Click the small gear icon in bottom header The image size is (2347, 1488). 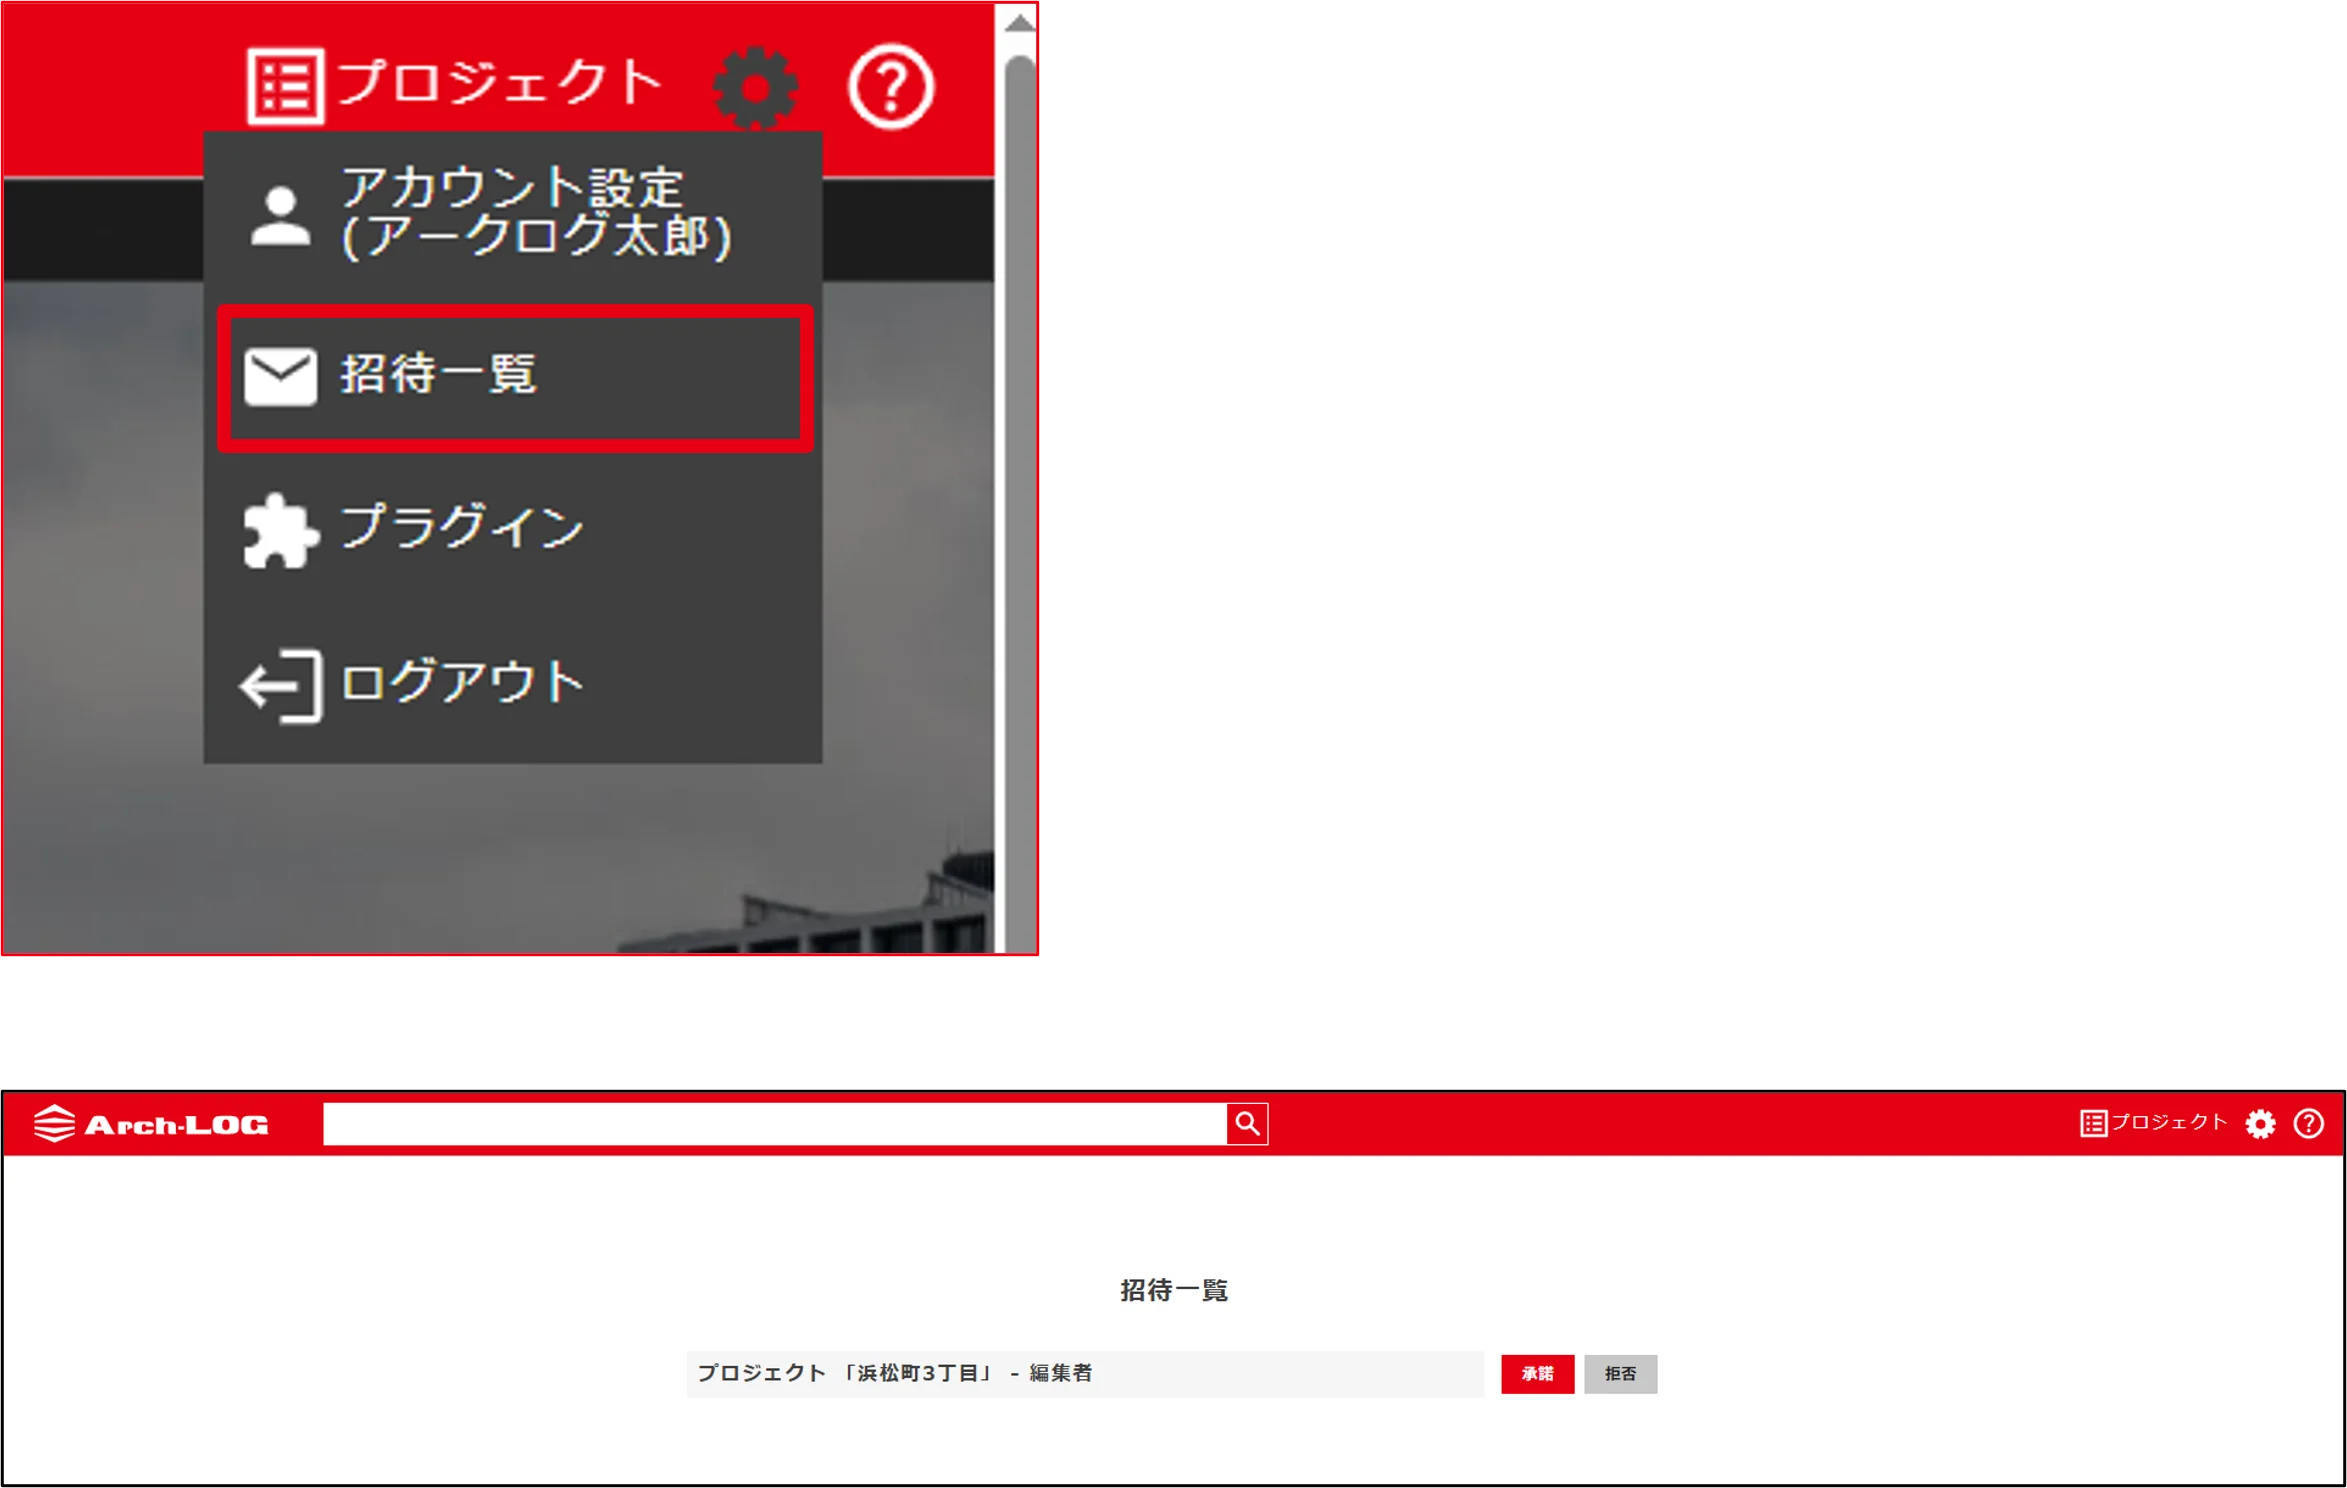pyautogui.click(x=2260, y=1123)
